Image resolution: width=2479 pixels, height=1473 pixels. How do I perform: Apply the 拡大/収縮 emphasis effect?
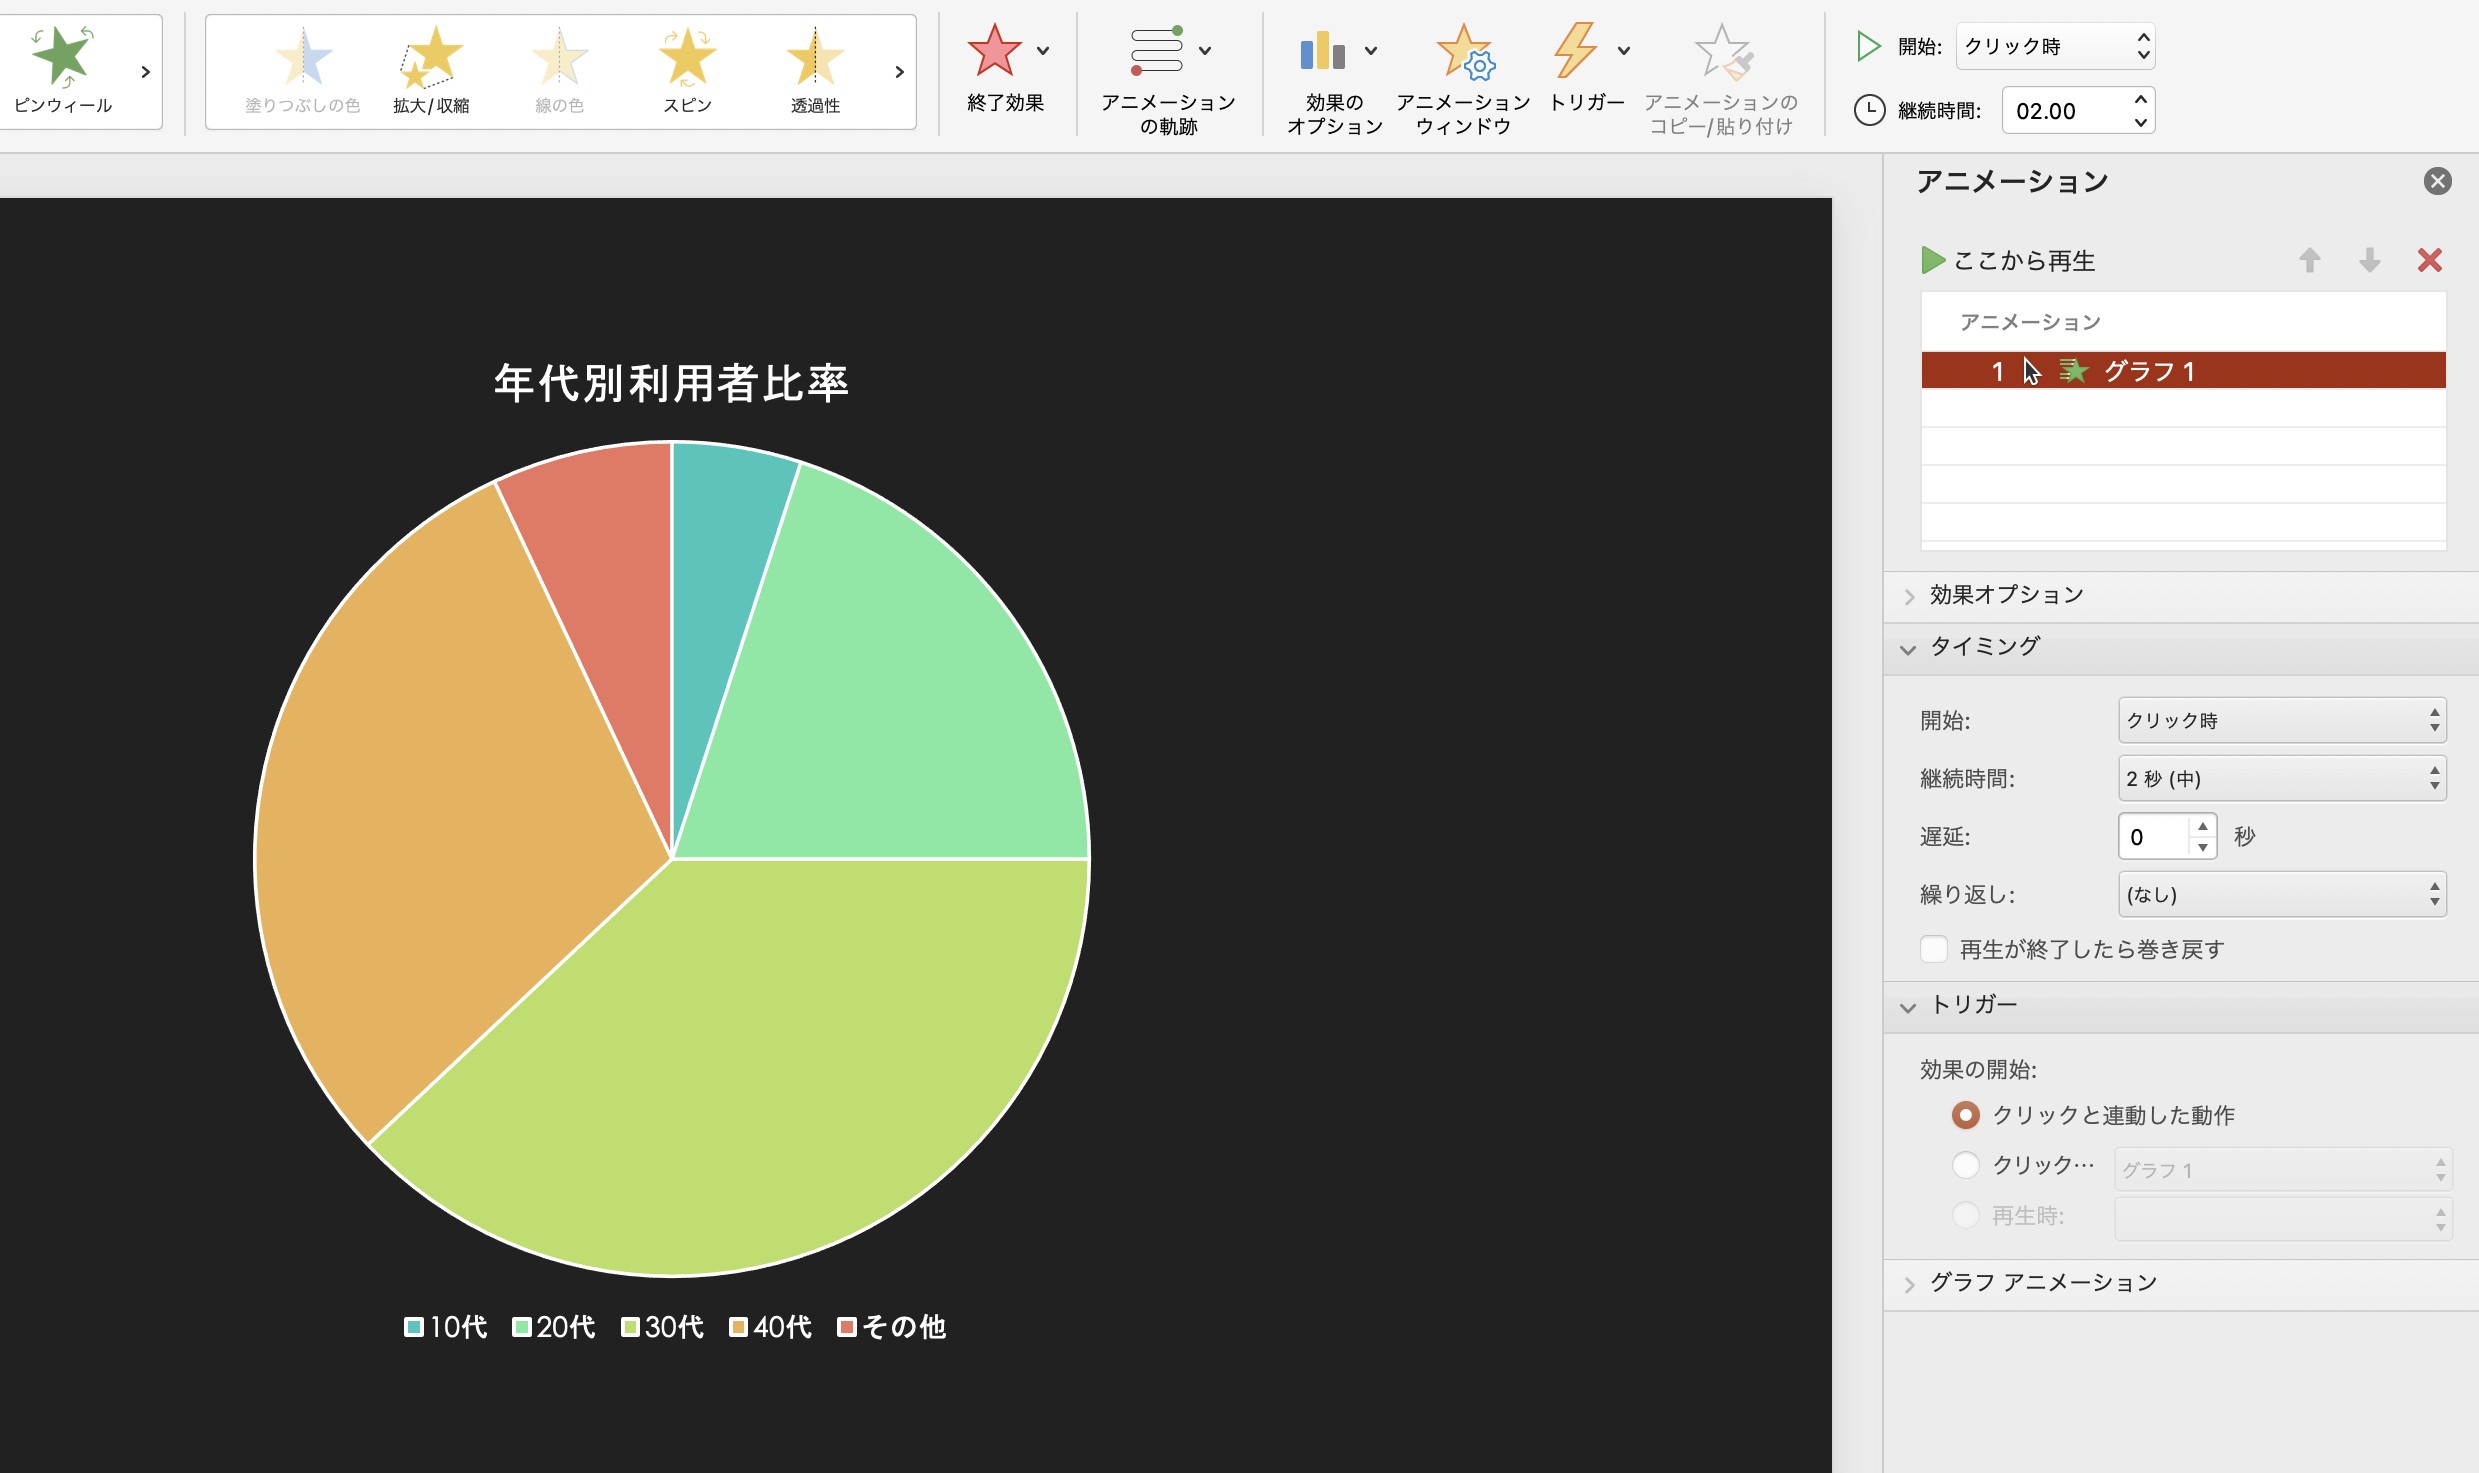pos(431,70)
